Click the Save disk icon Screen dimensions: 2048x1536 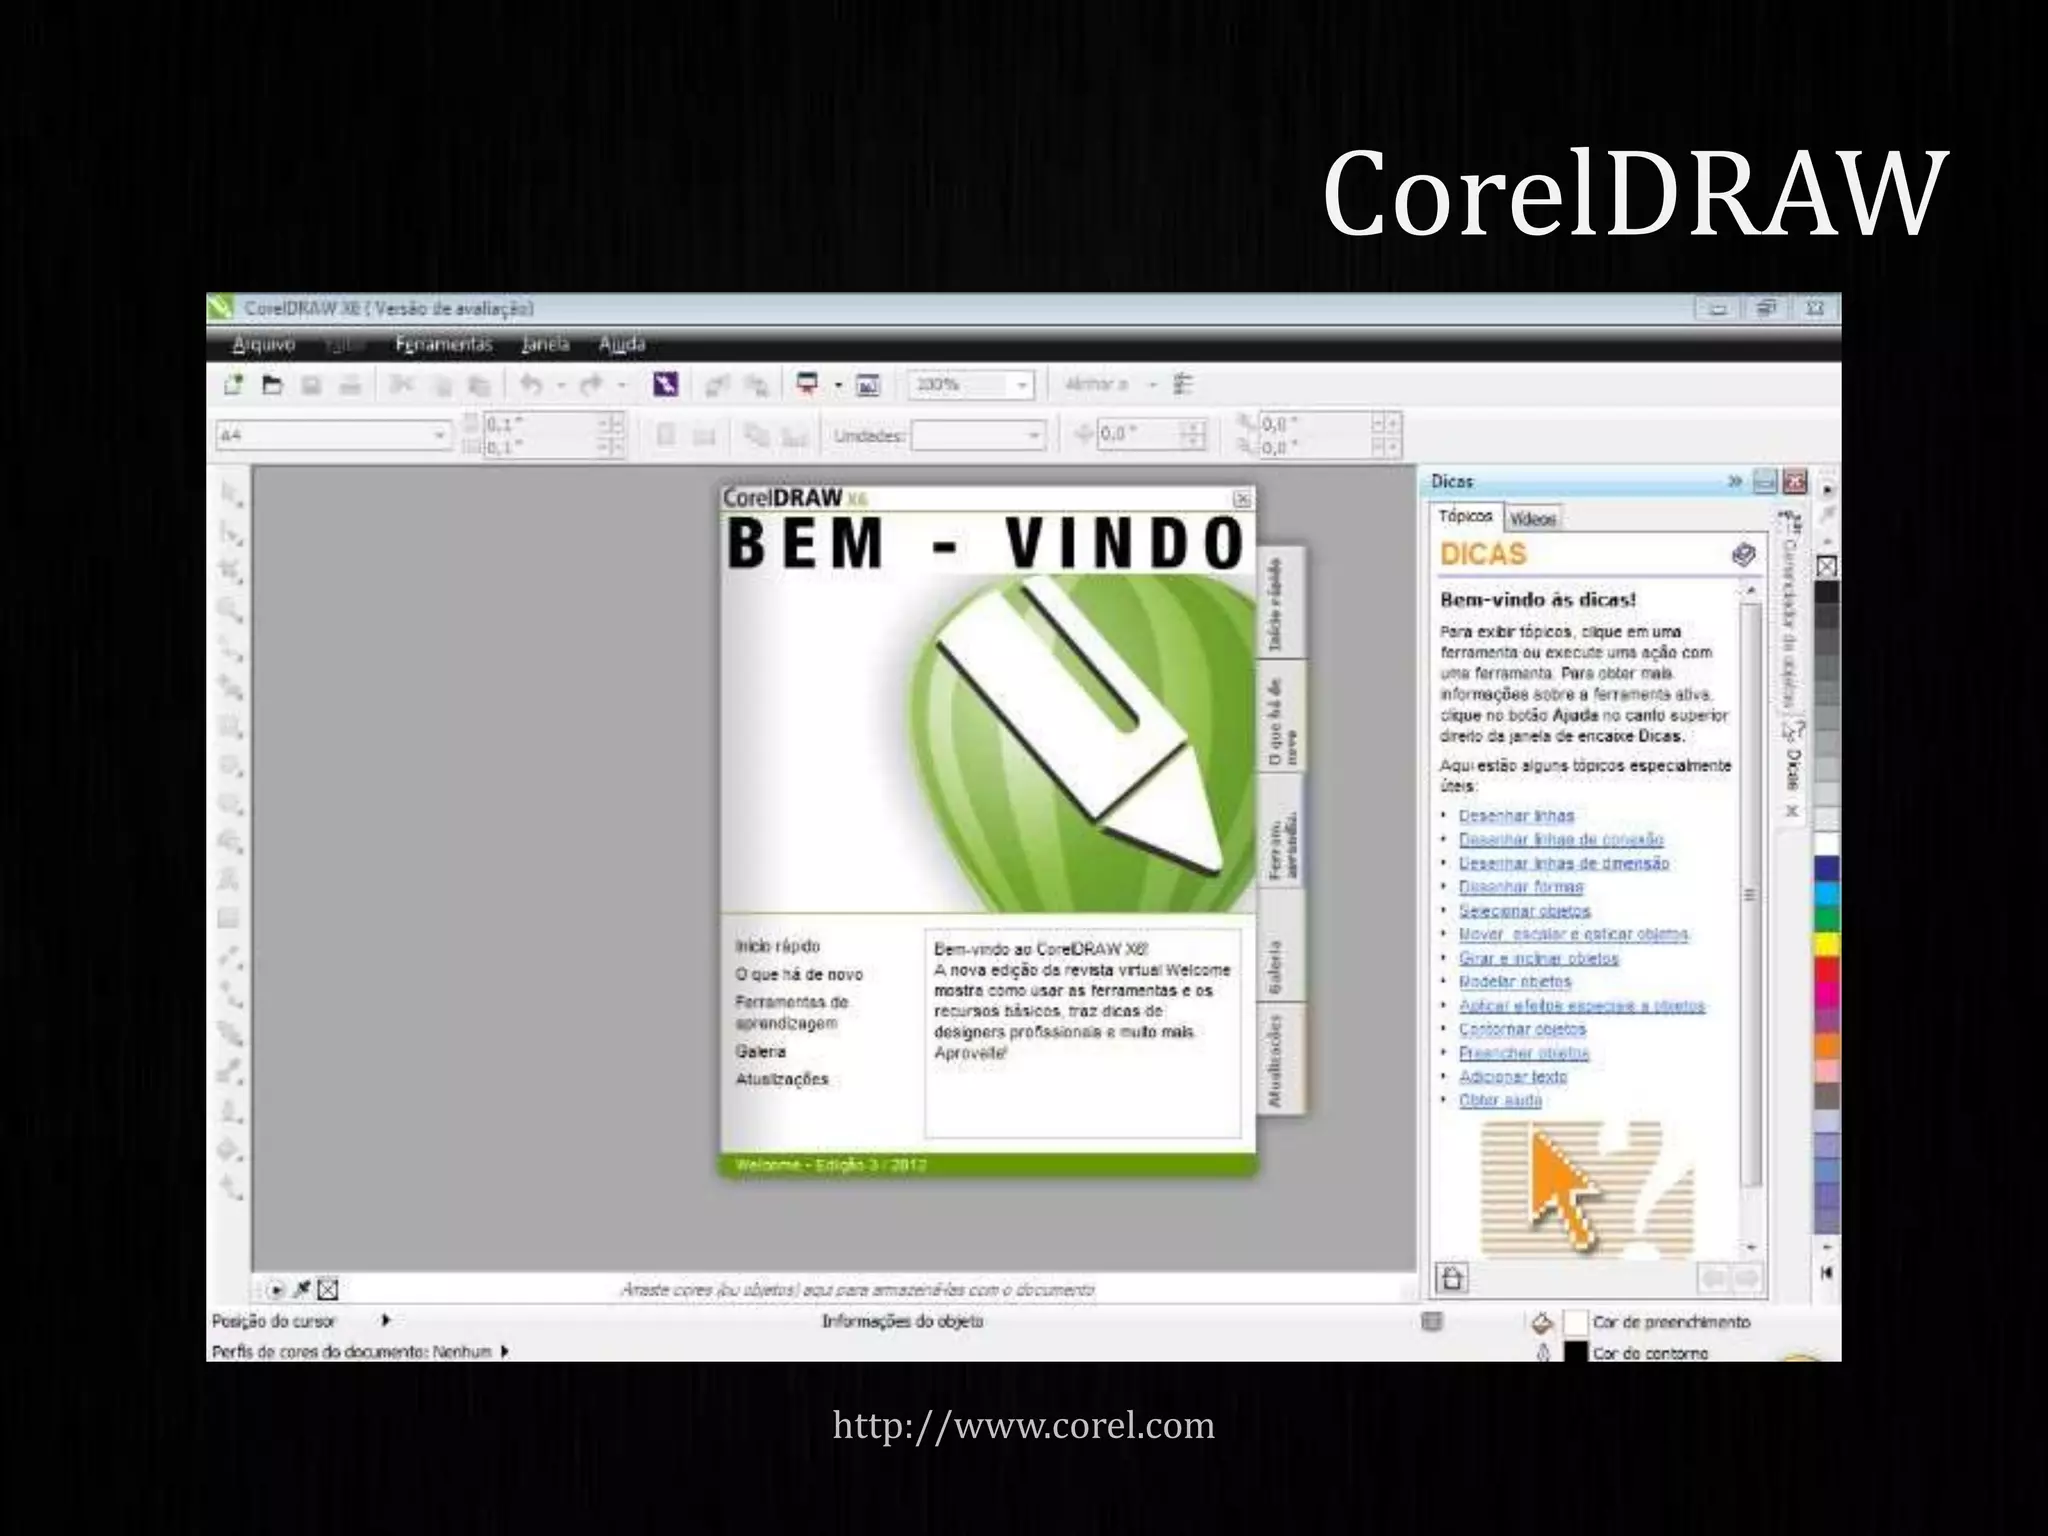(311, 384)
